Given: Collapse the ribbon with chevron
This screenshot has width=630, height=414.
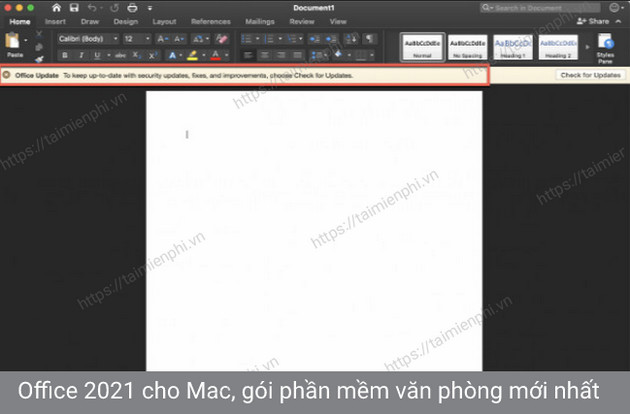Looking at the screenshot, I should click(x=619, y=21).
